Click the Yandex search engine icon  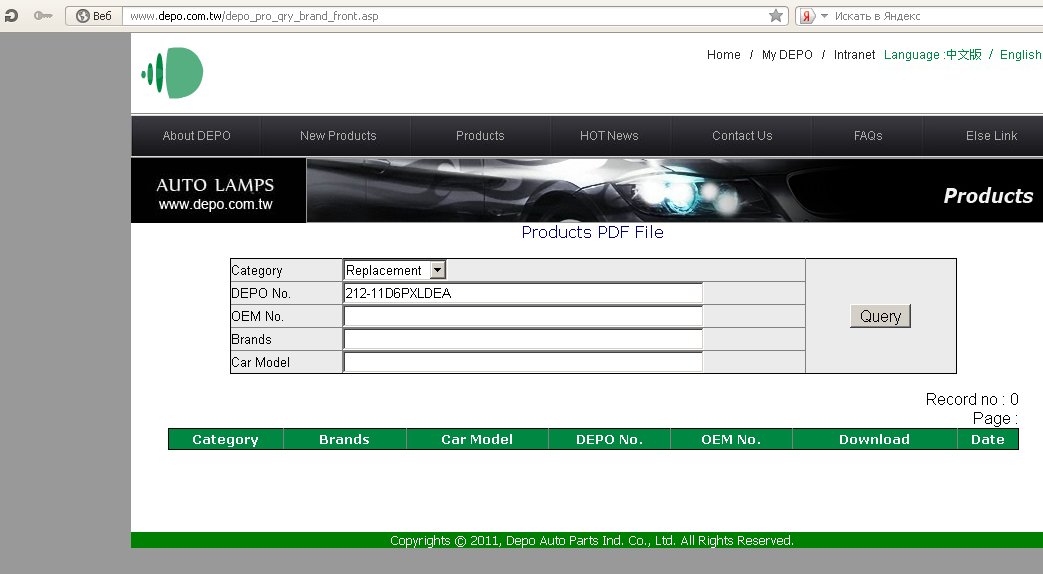(807, 16)
